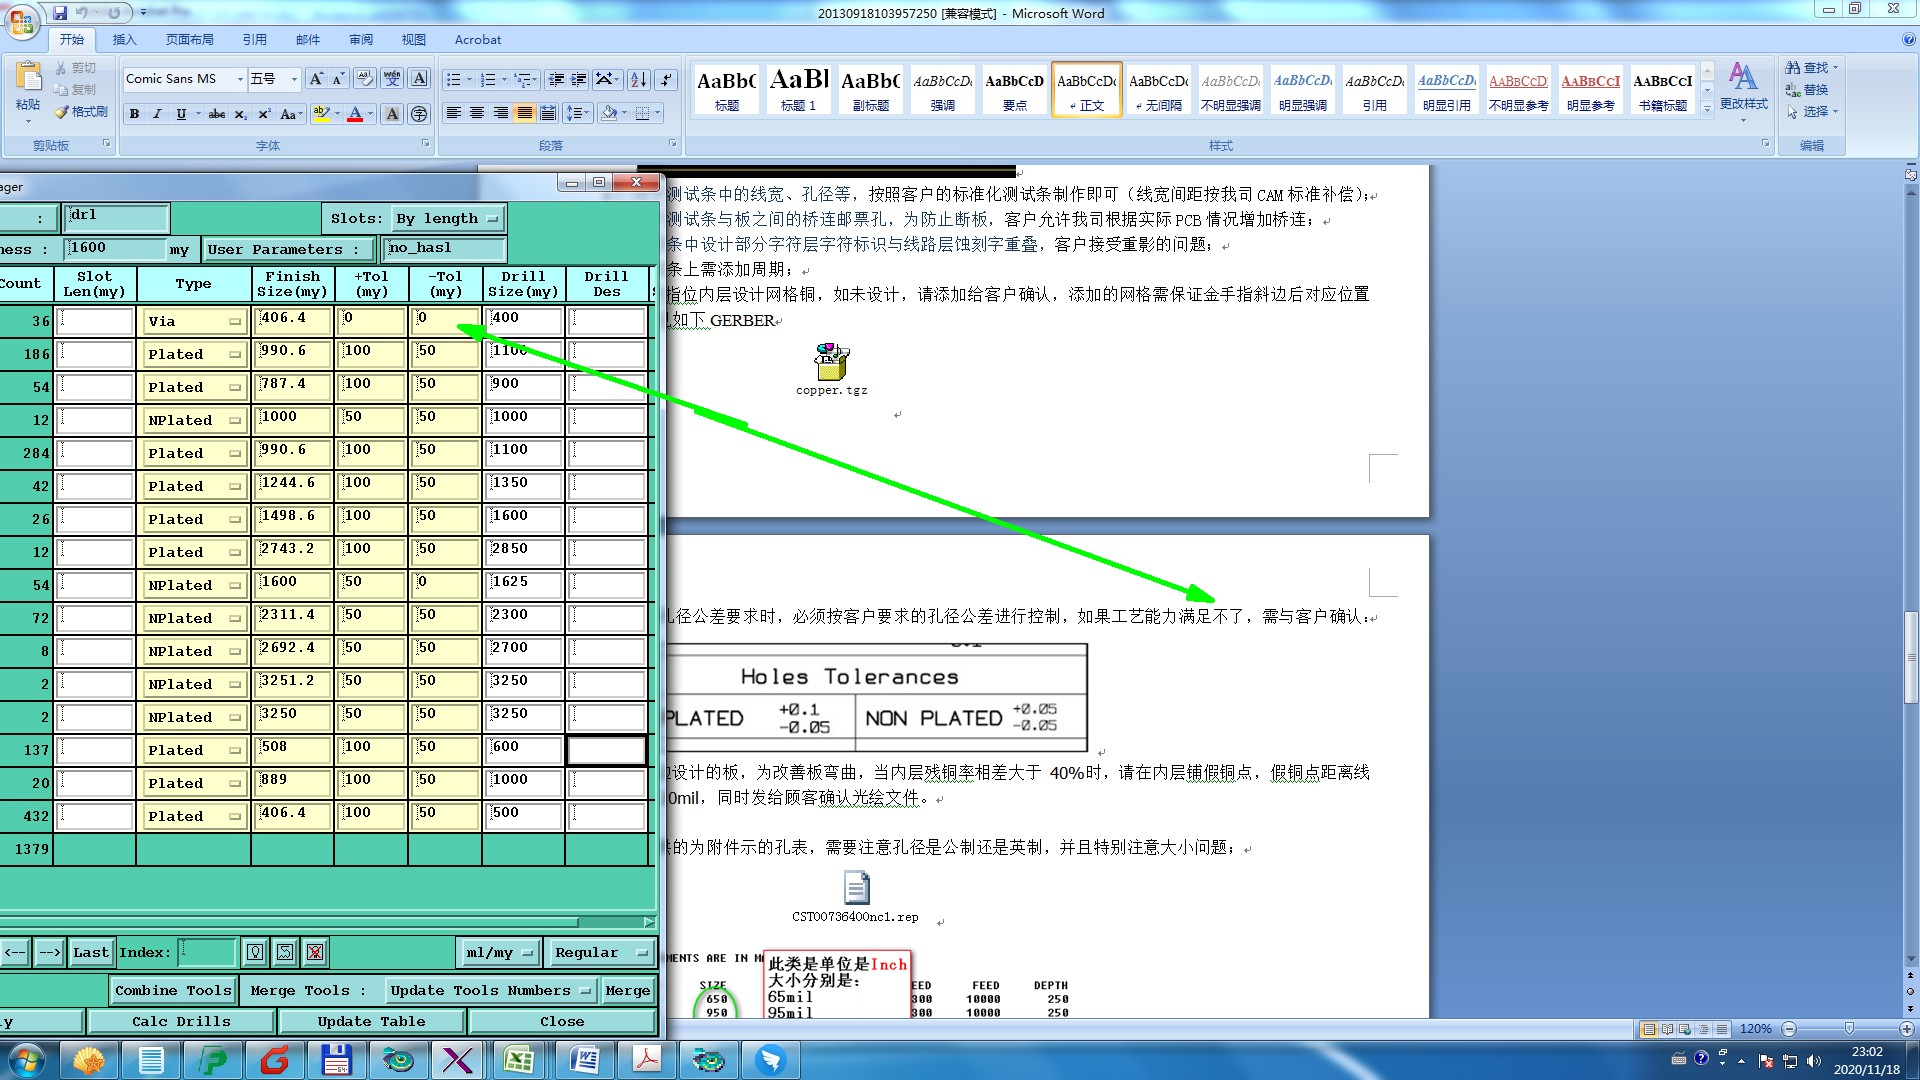Screen dimensions: 1920x1080
Task: Click the Sort A-Z paragraph icon
Action: click(638, 79)
